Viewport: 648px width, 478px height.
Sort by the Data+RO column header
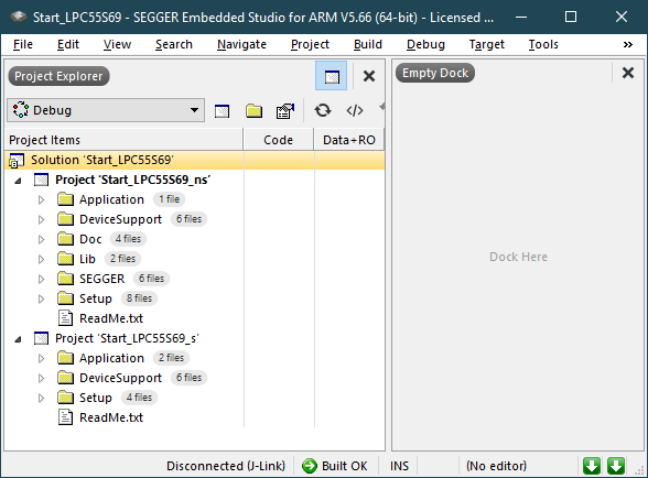(x=349, y=140)
